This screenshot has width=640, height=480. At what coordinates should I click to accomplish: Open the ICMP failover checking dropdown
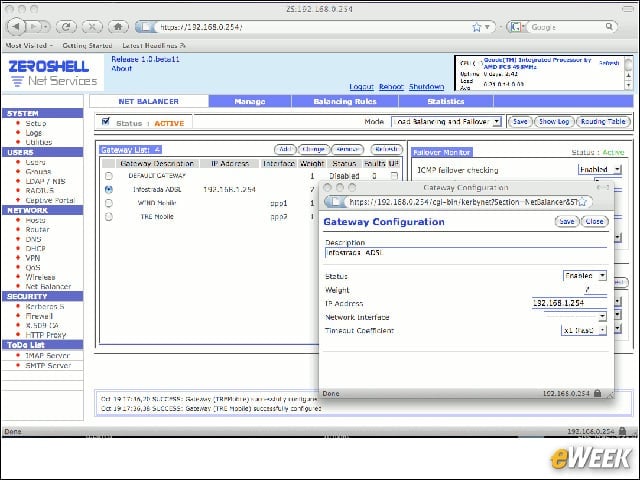click(600, 169)
